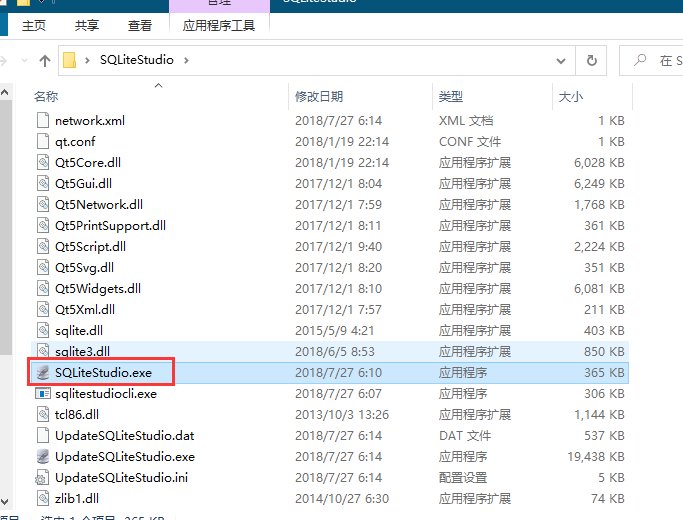The width and height of the screenshot is (683, 520).
Task: Expand the chevron before SQLiteStudio breadcrumb
Action: click(x=89, y=60)
